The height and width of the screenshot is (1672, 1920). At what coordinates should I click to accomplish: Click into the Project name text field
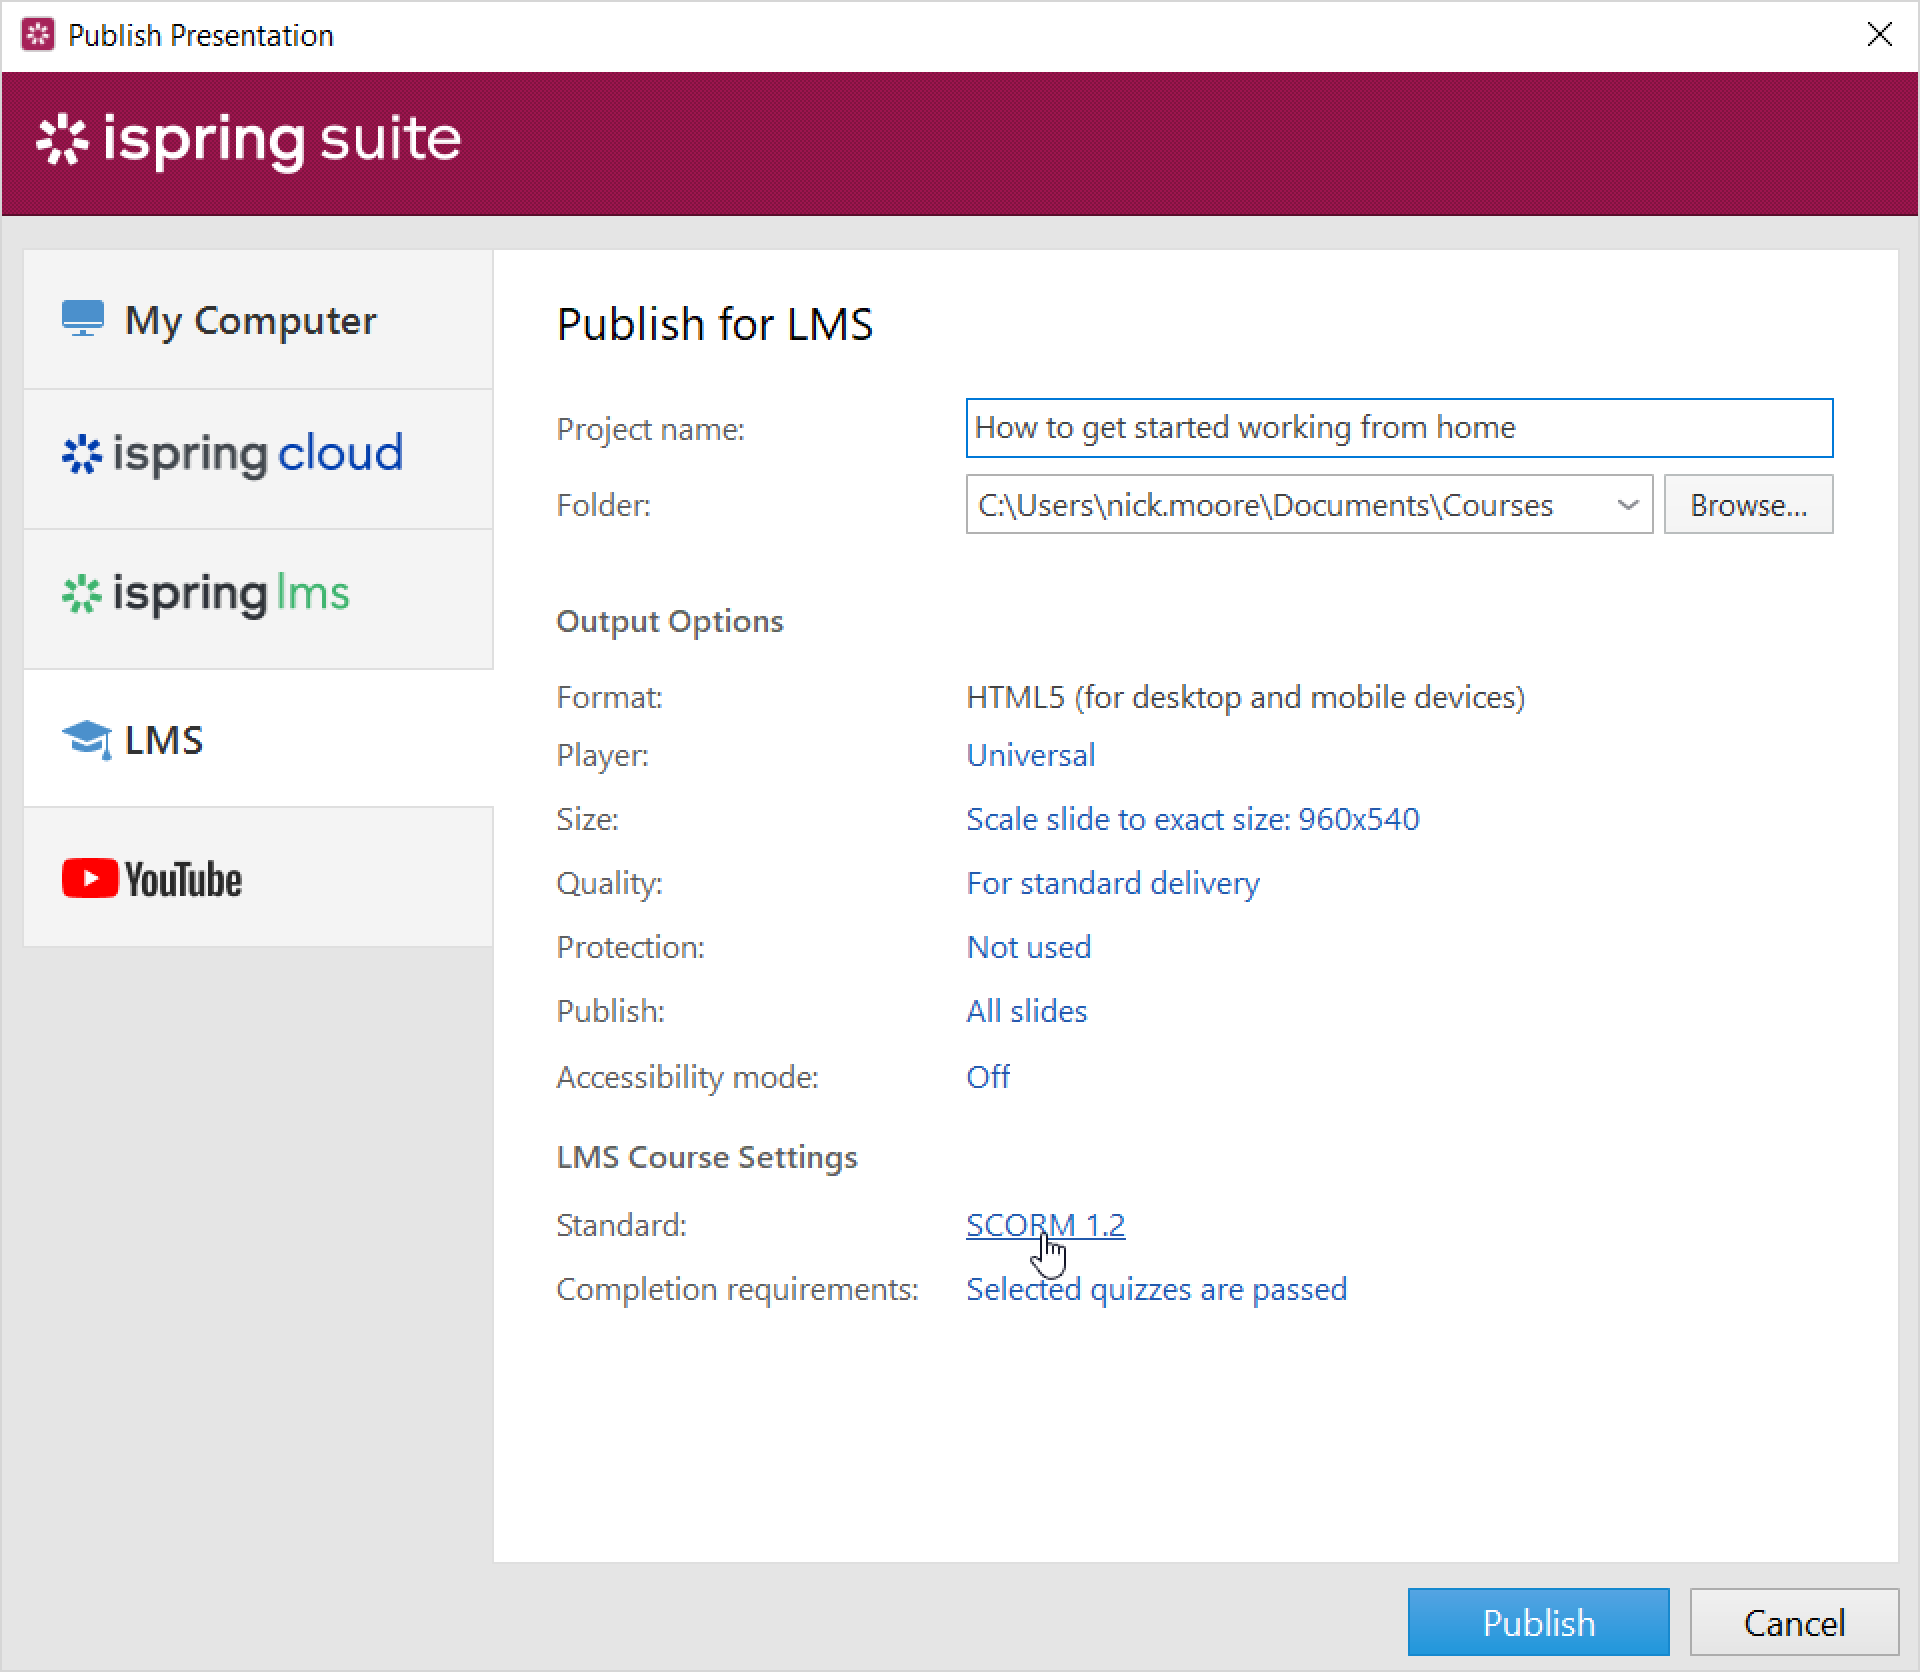coord(1398,428)
